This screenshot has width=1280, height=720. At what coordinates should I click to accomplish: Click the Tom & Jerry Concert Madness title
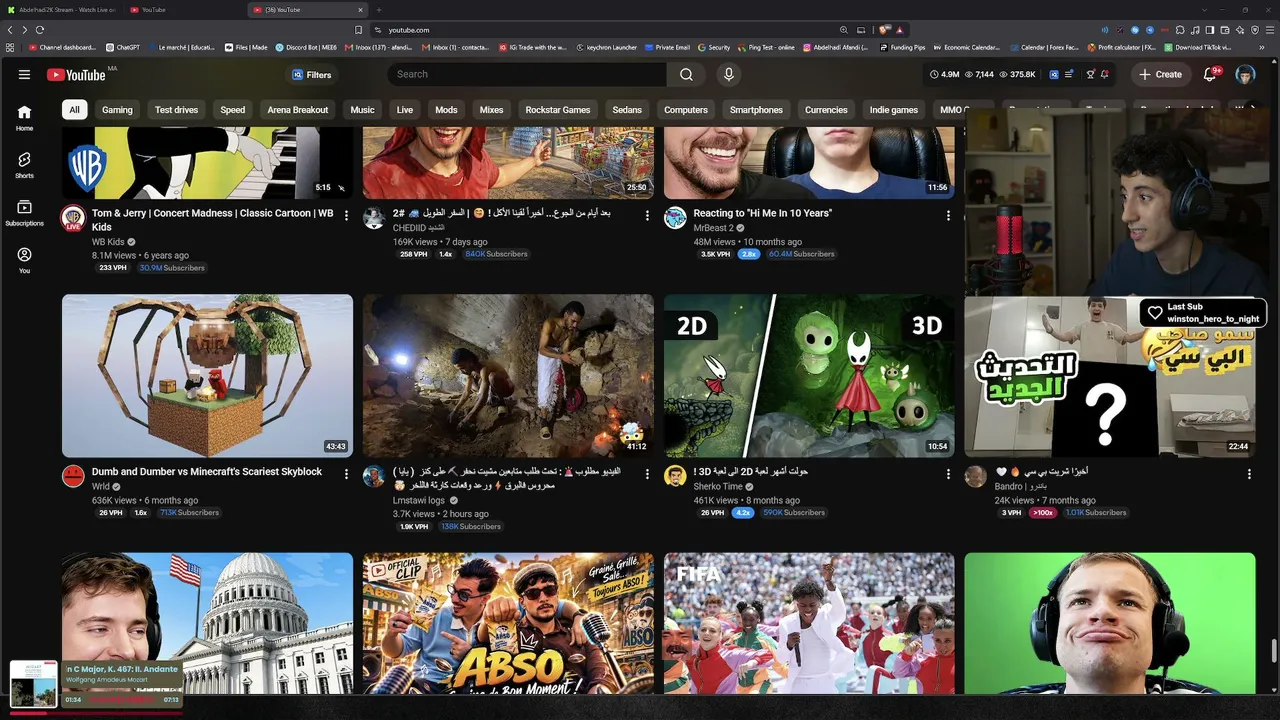click(212, 220)
